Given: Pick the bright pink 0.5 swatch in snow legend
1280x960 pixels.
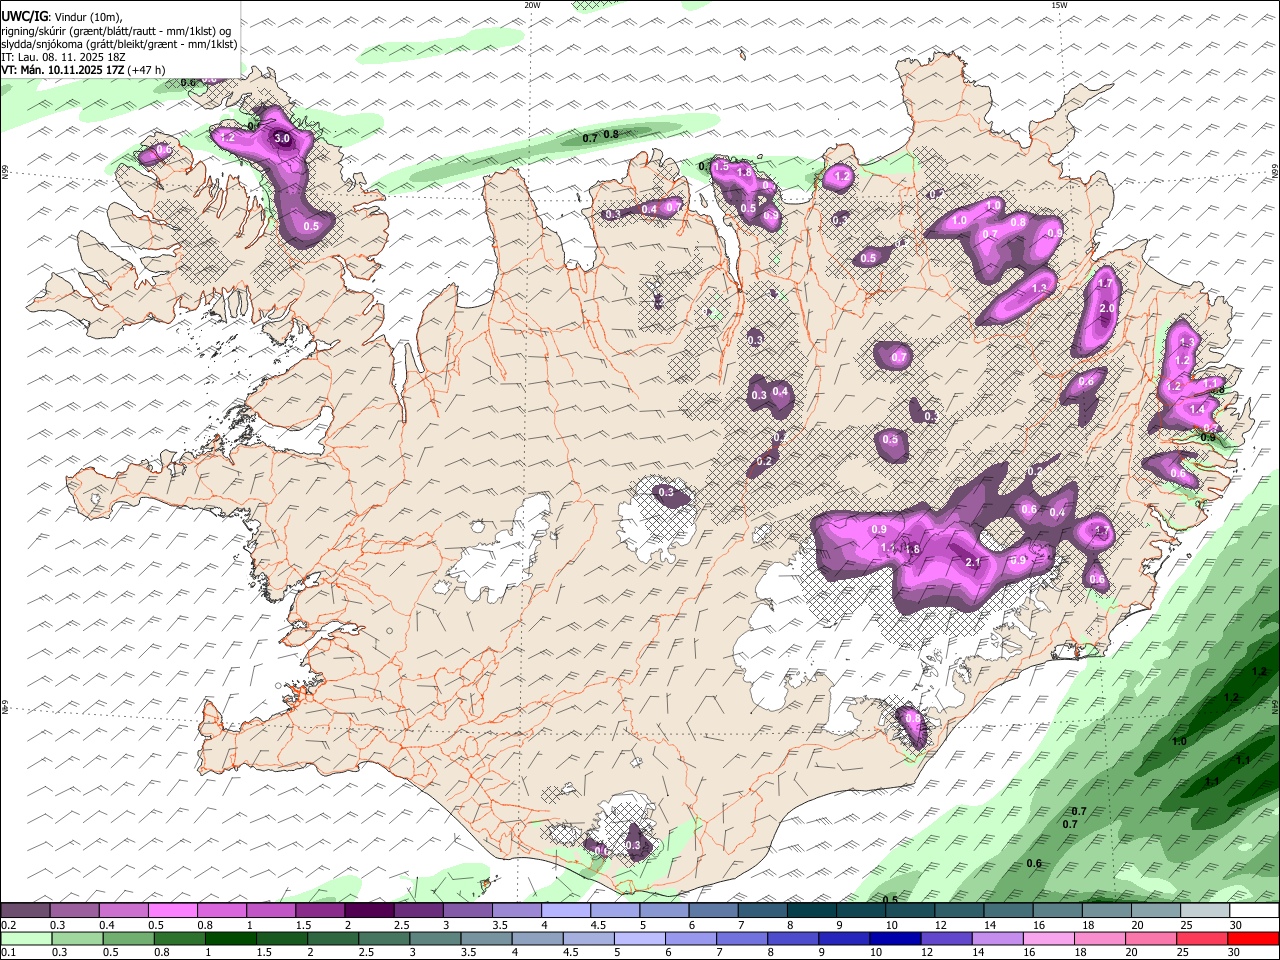Looking at the screenshot, I should [172, 911].
